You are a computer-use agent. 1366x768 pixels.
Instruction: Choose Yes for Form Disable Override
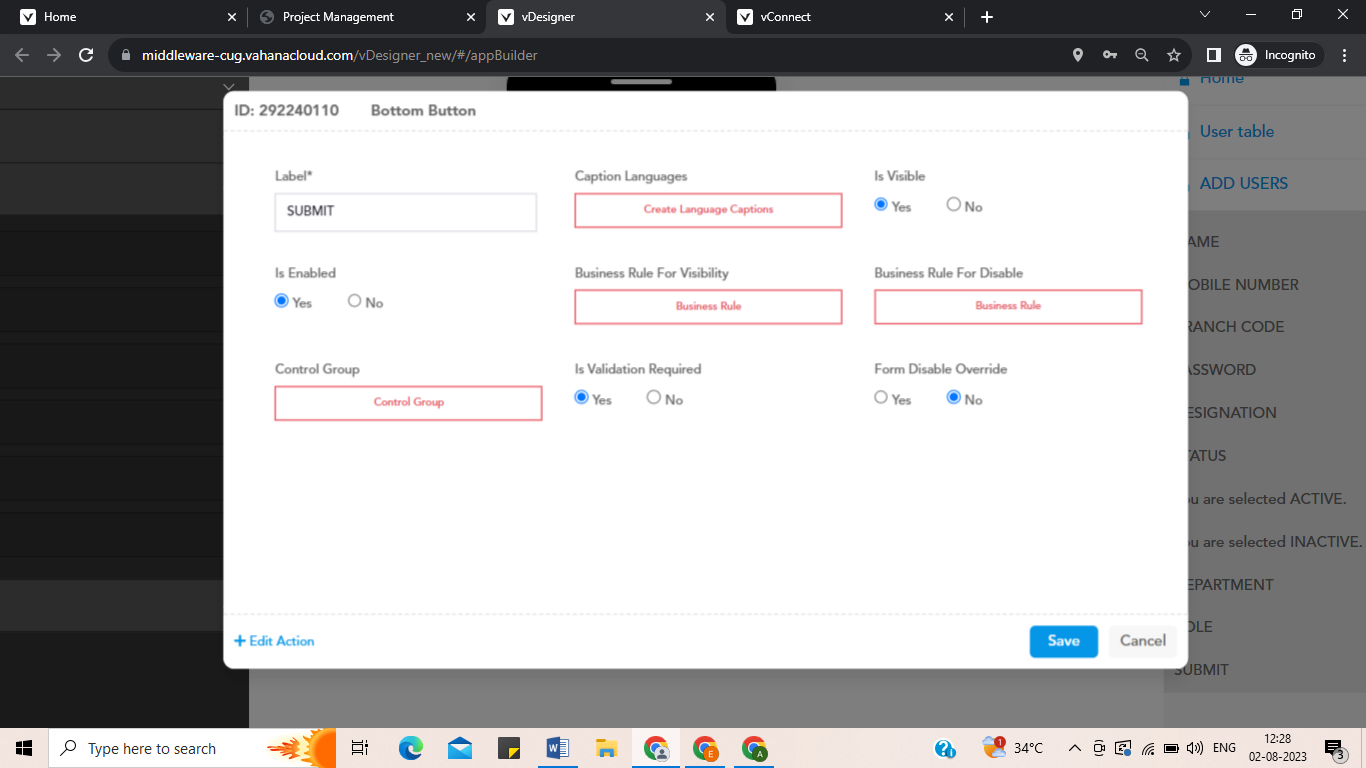coord(881,398)
